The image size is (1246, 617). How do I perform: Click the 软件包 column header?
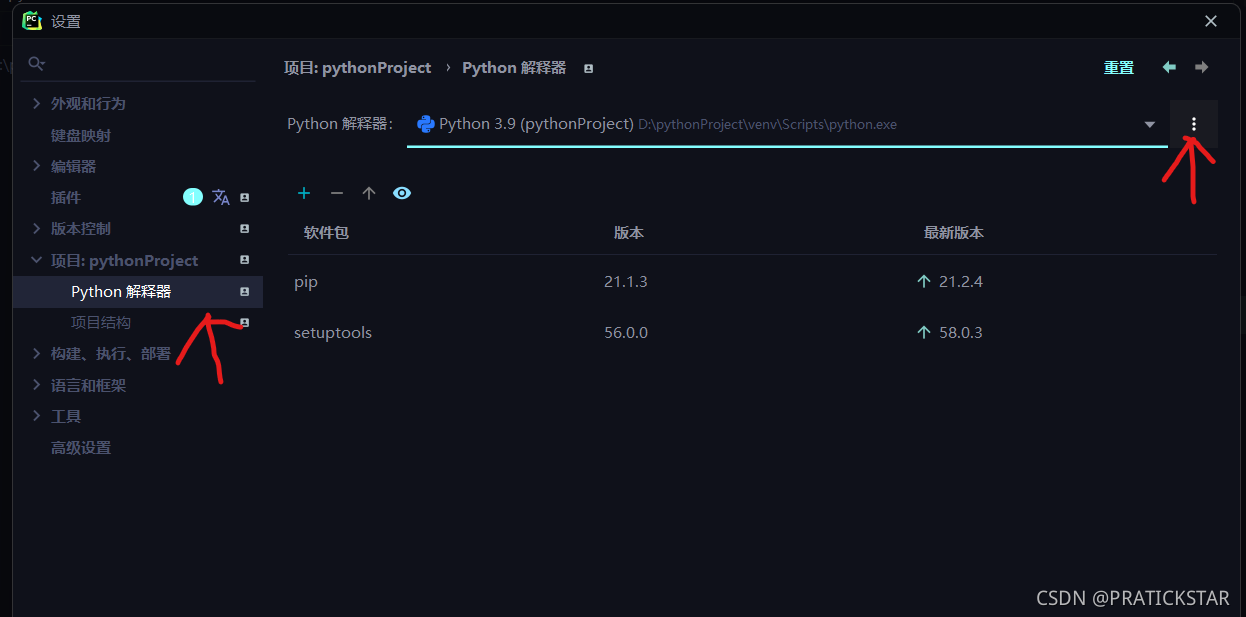pyautogui.click(x=326, y=233)
